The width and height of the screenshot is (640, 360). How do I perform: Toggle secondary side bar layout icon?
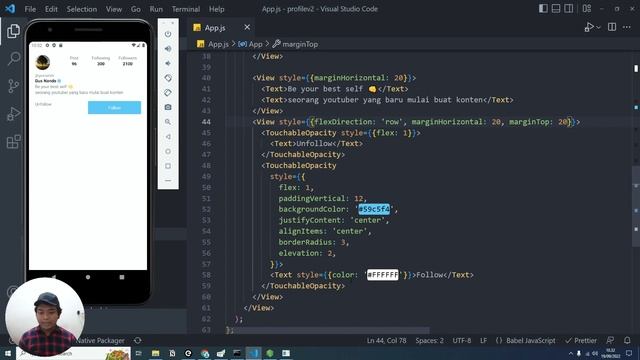(x=569, y=9)
